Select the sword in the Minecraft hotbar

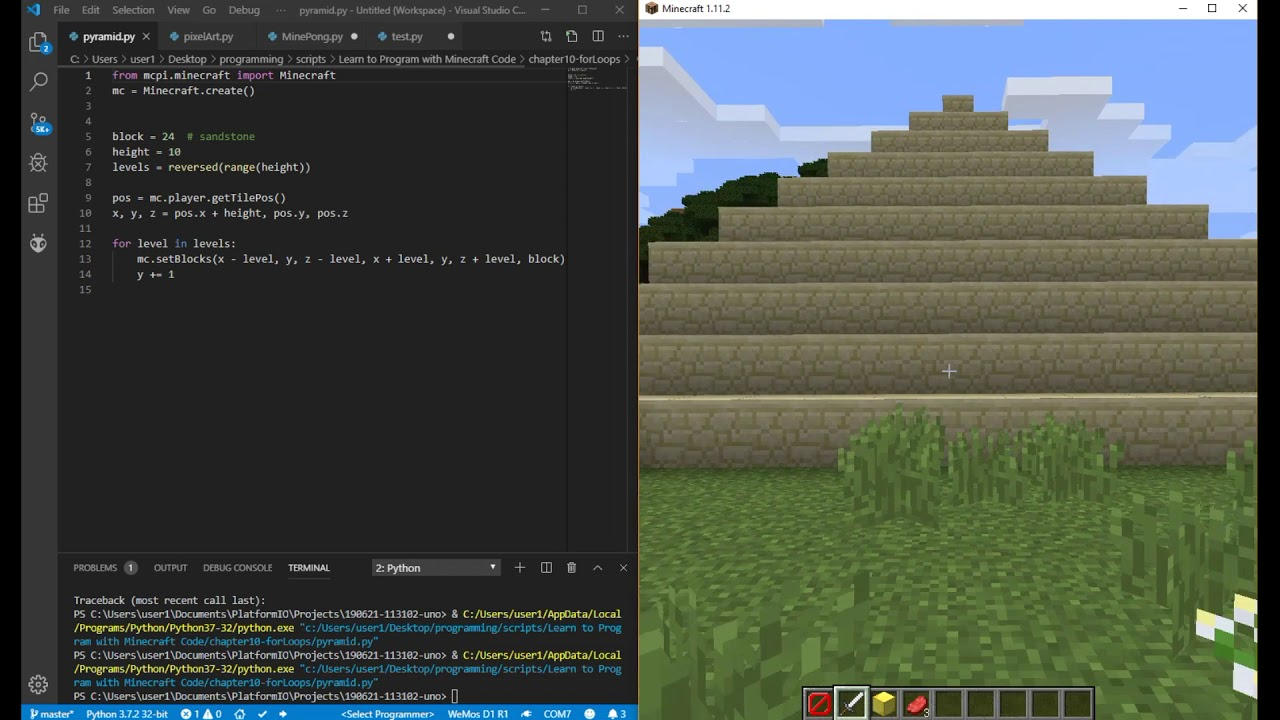click(x=851, y=704)
